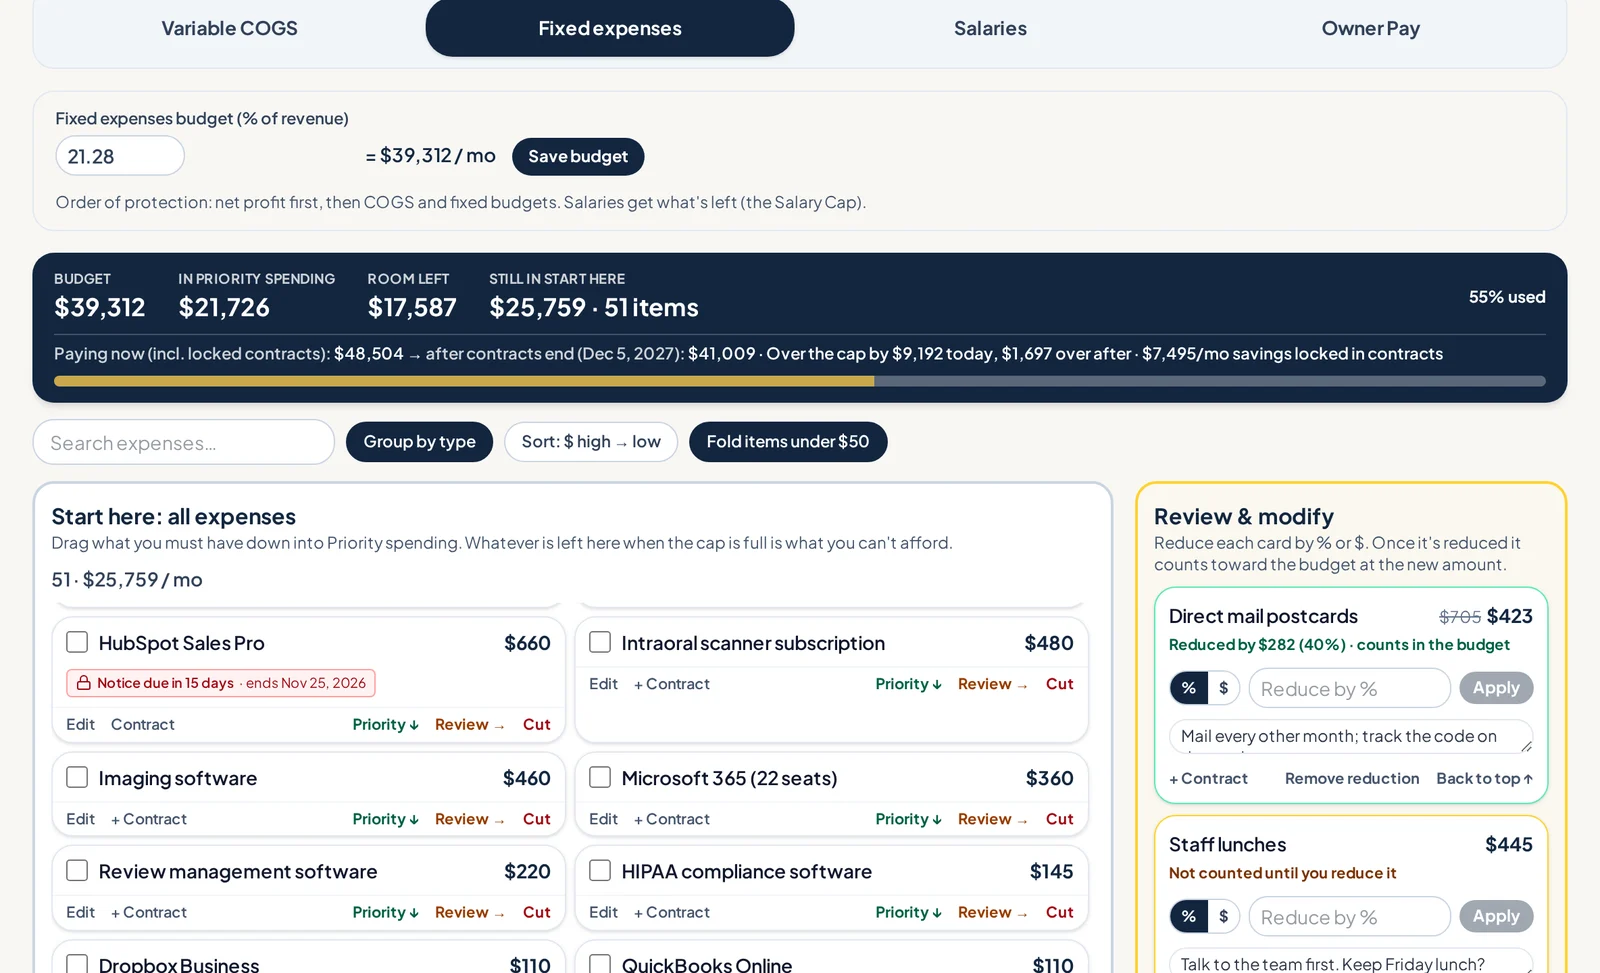
Task: Select percent mode for Direct mail postcards
Action: coord(1189,688)
